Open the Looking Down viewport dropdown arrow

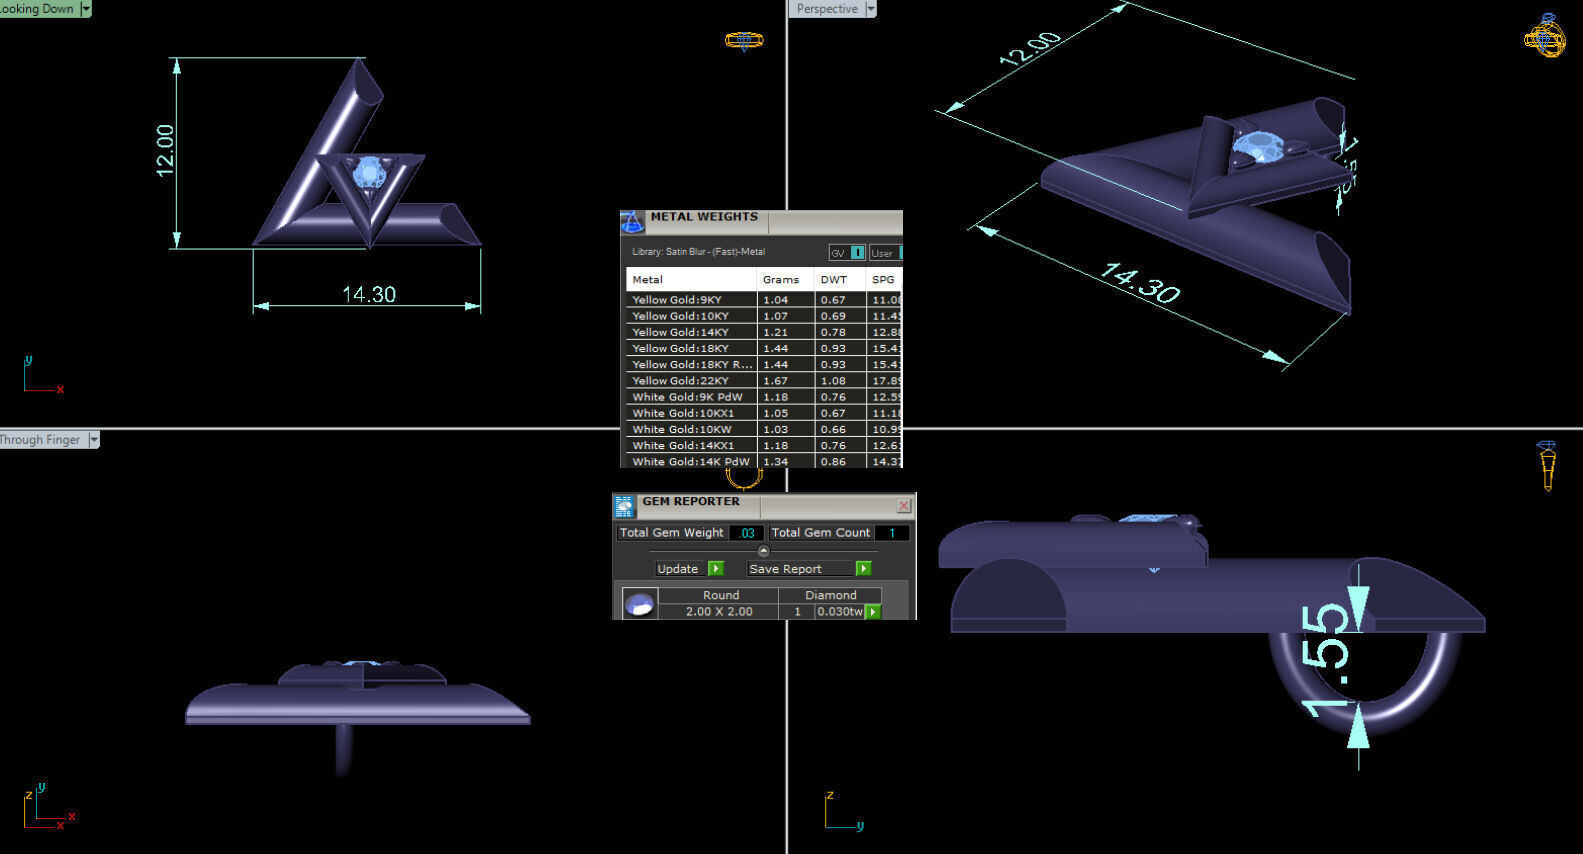85,9
